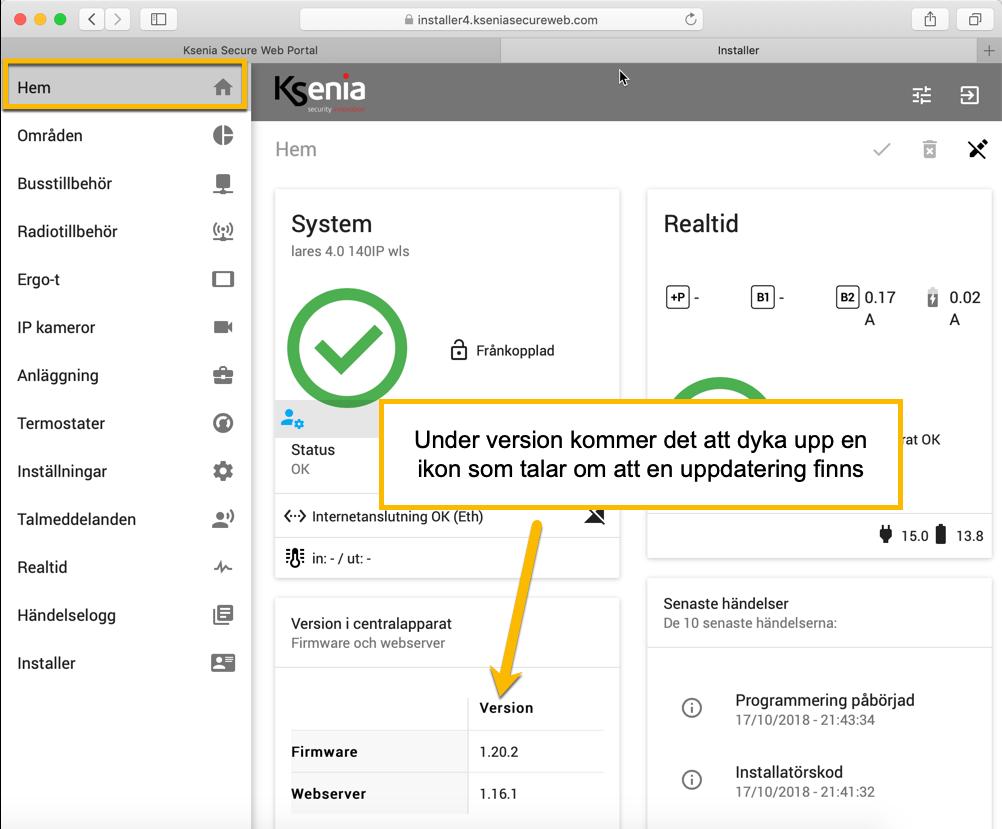The image size is (1002, 829).
Task: Click "Internetanslutning OK (Eth)" text
Action: (x=397, y=516)
